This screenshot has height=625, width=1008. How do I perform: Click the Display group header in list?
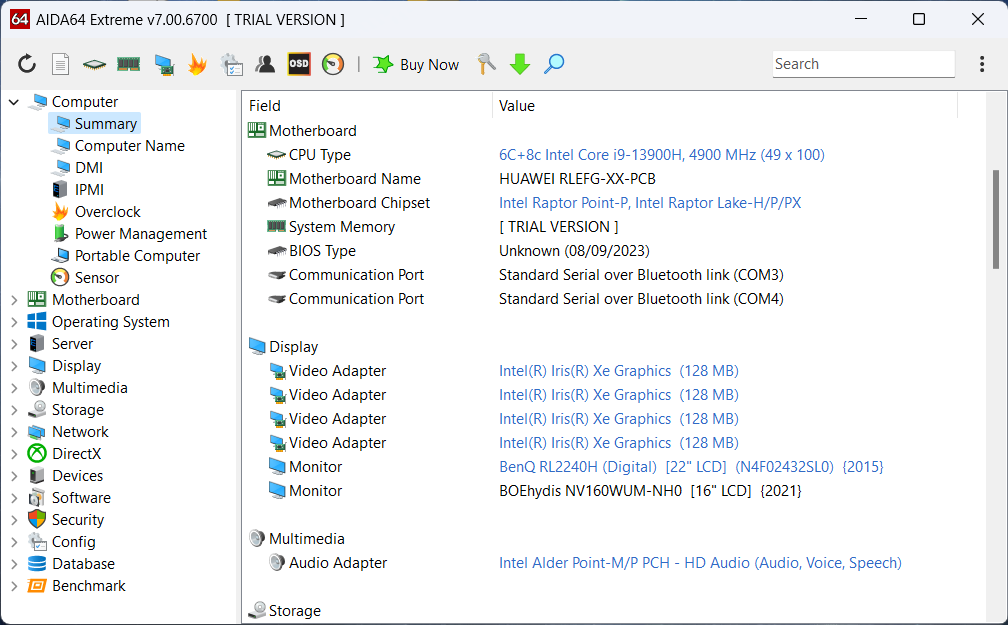[x=284, y=347]
